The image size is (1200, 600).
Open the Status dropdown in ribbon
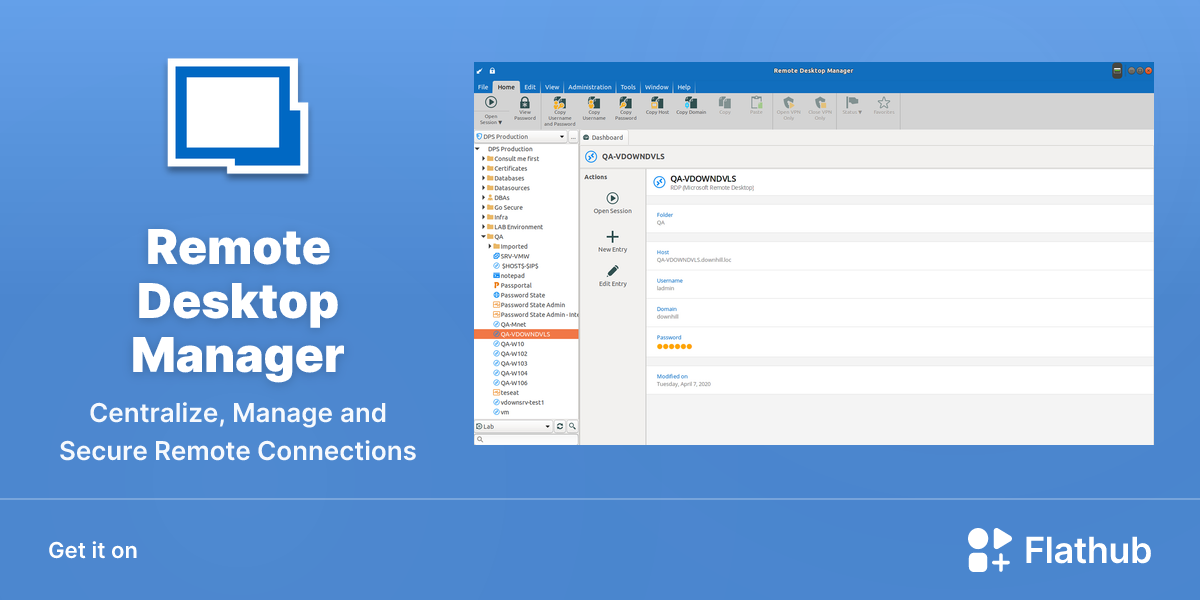point(852,106)
